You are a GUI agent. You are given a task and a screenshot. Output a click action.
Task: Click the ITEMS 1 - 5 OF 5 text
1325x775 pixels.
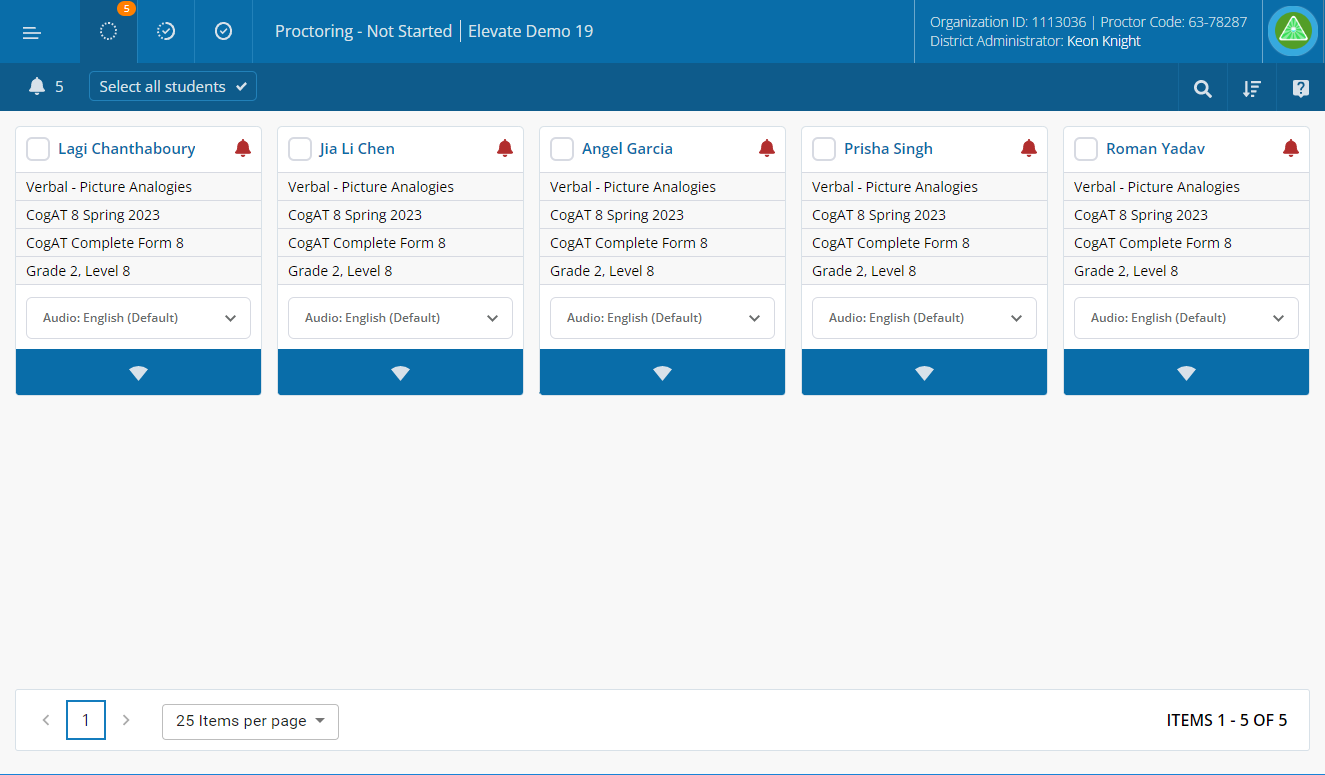pyautogui.click(x=1227, y=720)
